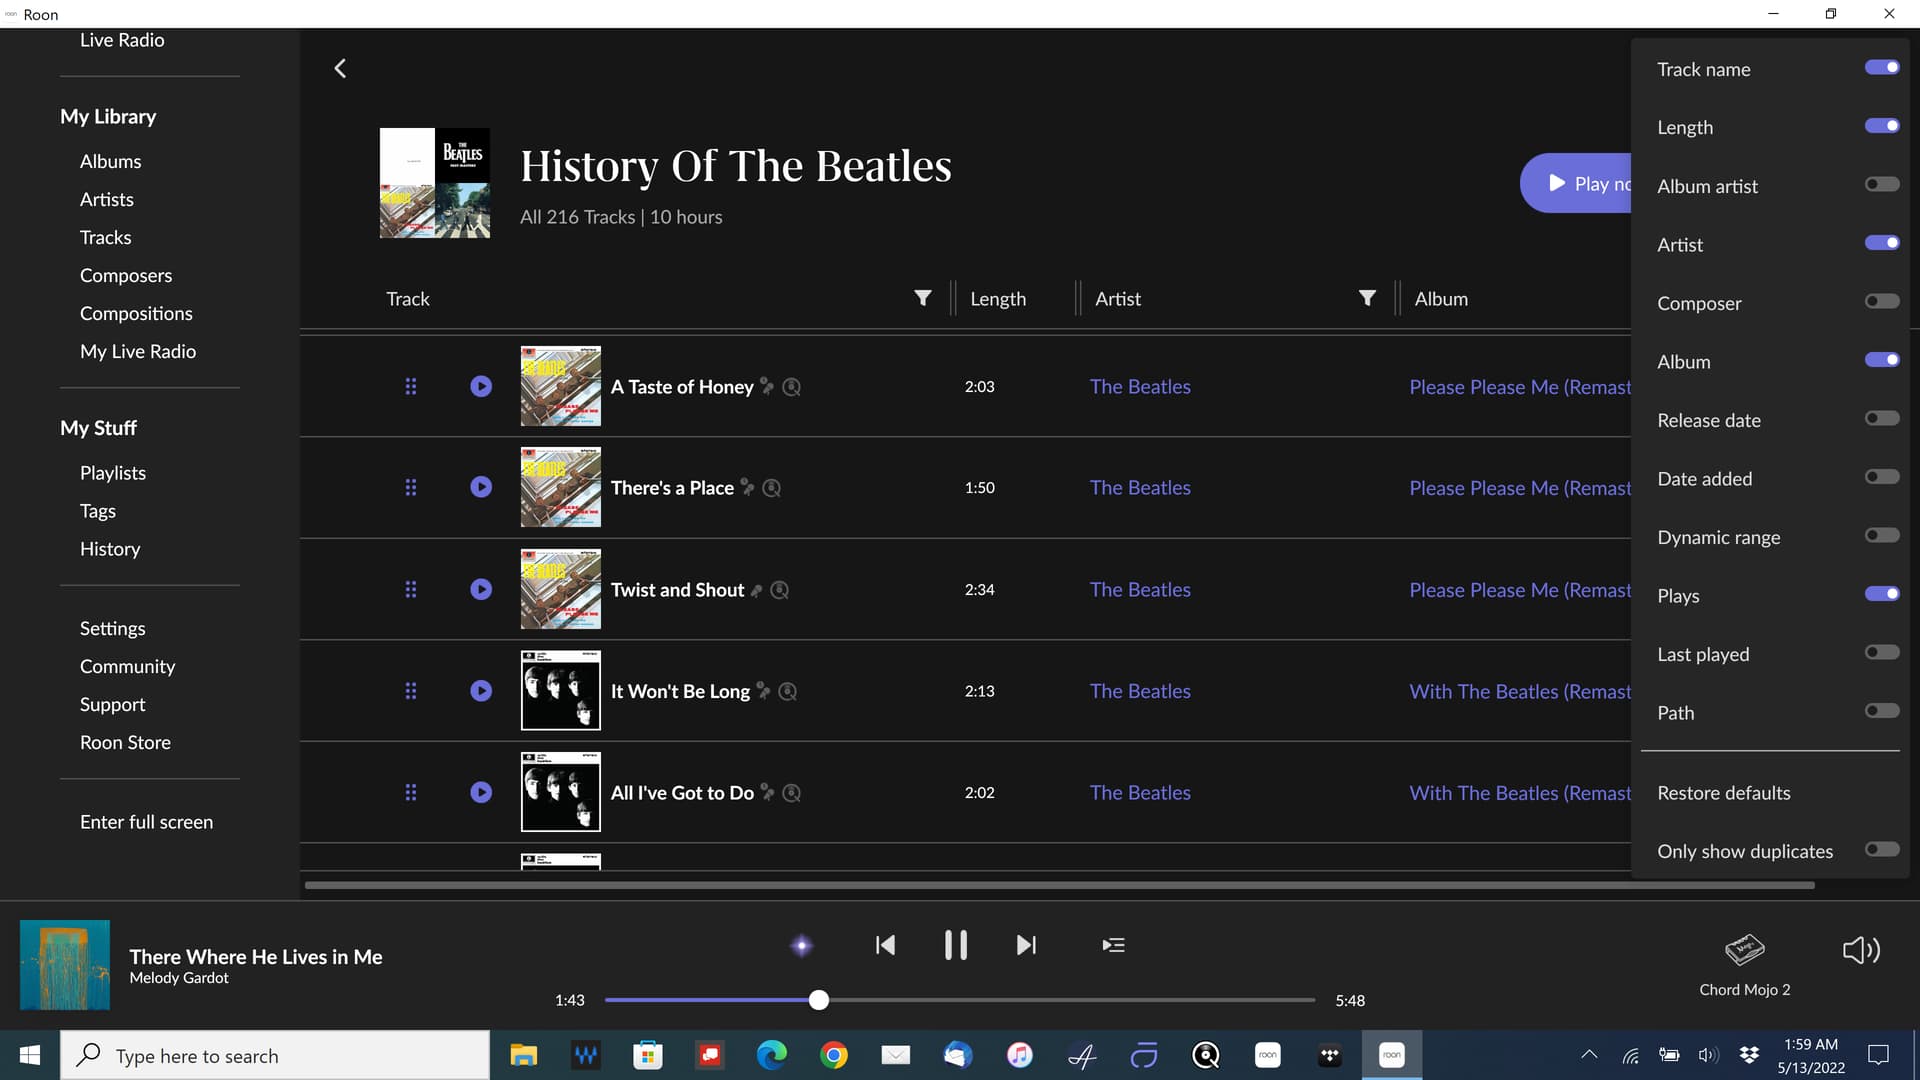1920x1080 pixels.
Task: Enable the Release date column
Action: pos(1881,418)
